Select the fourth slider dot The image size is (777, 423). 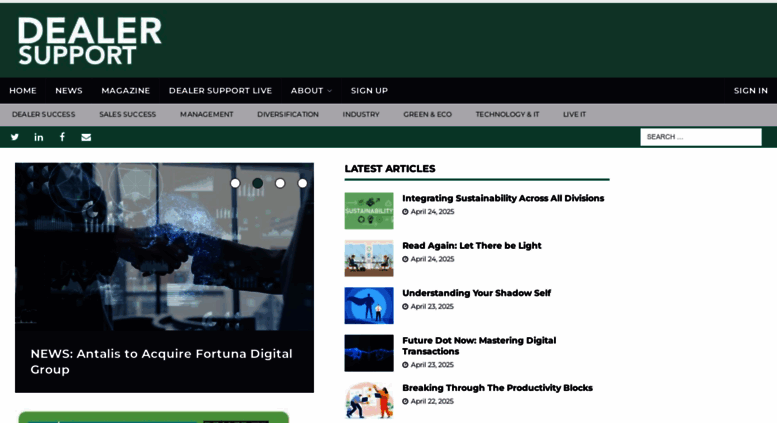coord(302,183)
